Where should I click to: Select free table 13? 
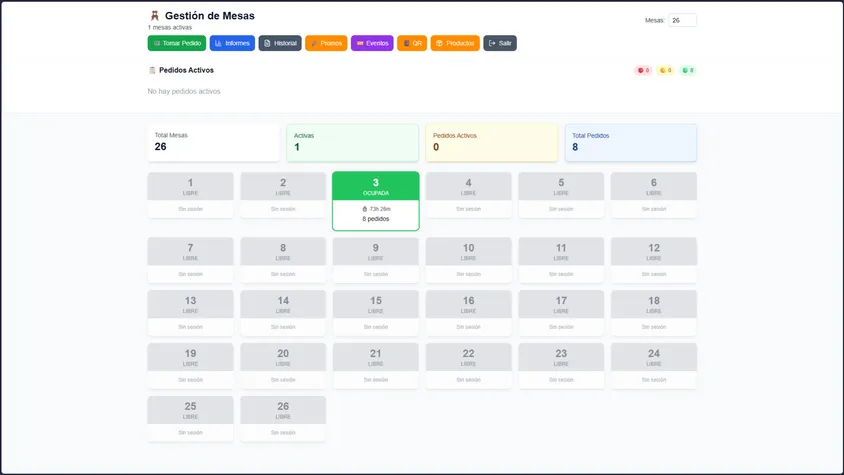pyautogui.click(x=191, y=313)
